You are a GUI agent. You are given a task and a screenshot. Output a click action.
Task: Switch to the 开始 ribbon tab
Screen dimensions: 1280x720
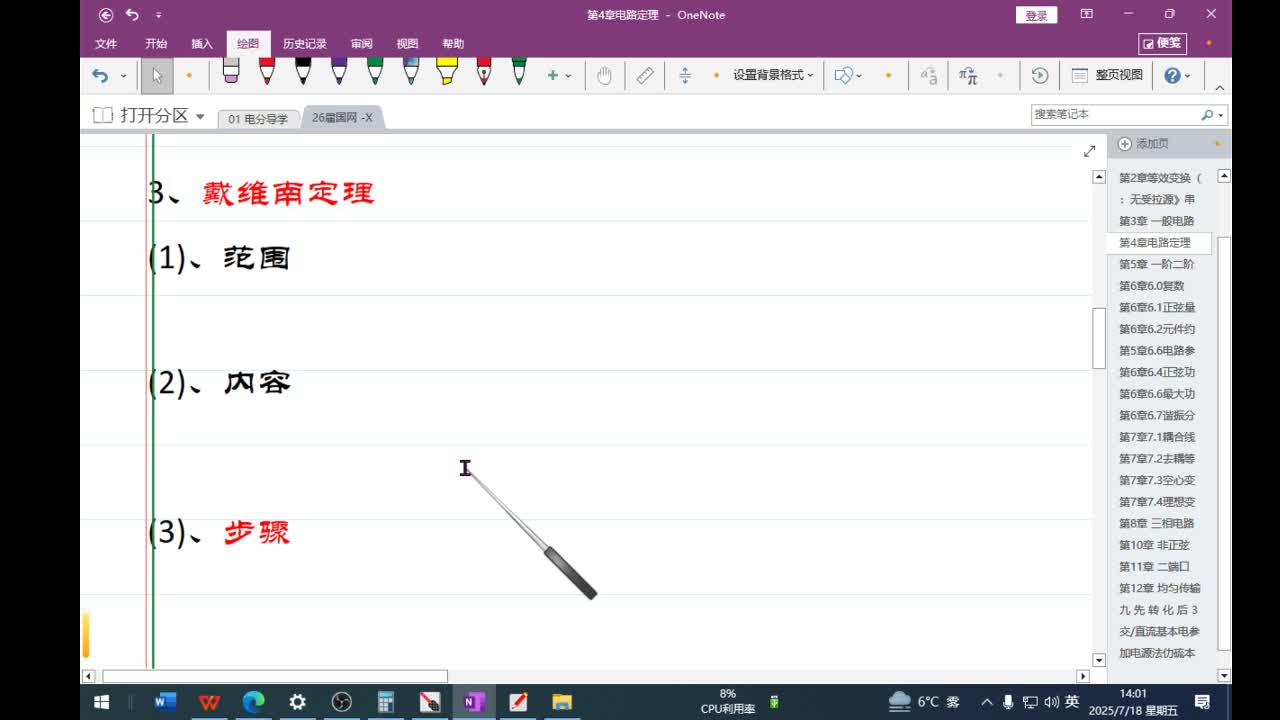coord(156,44)
